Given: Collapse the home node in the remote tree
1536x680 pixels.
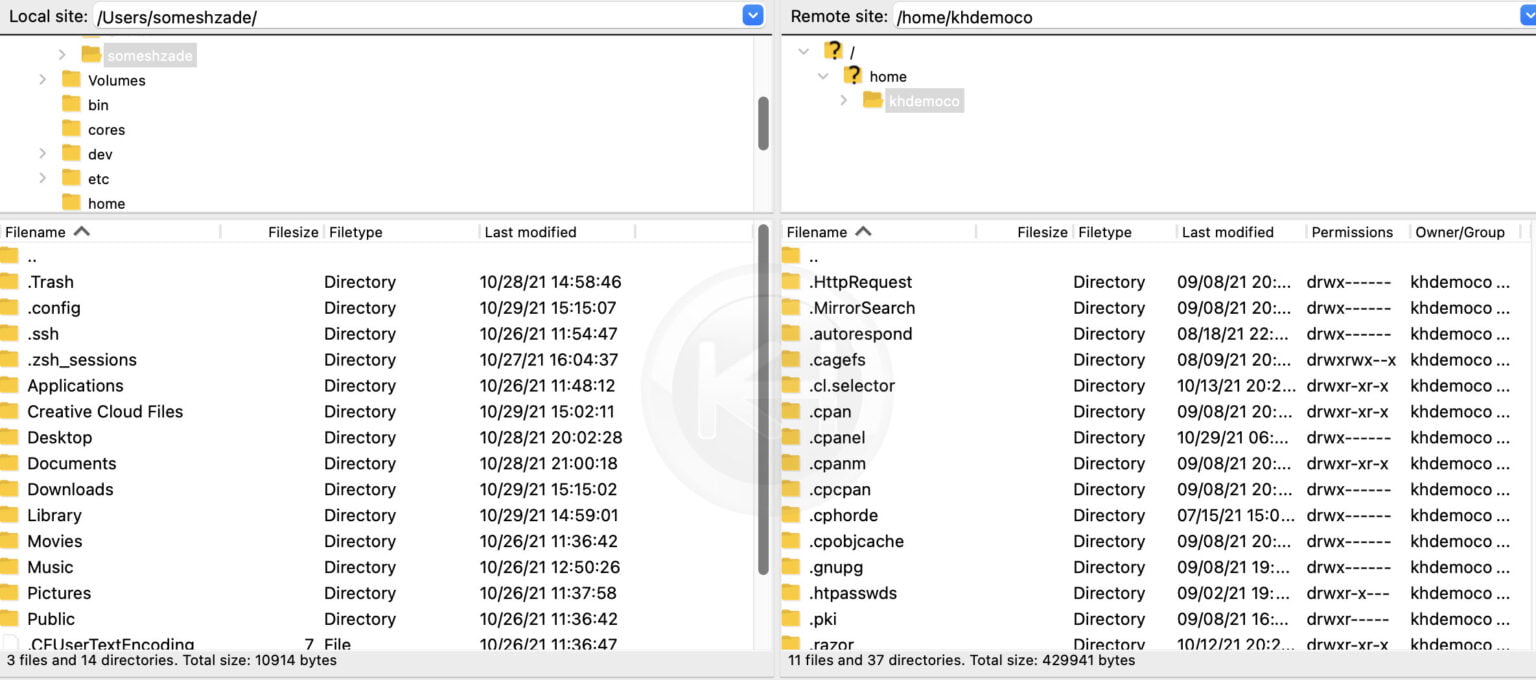Looking at the screenshot, I should (824, 76).
